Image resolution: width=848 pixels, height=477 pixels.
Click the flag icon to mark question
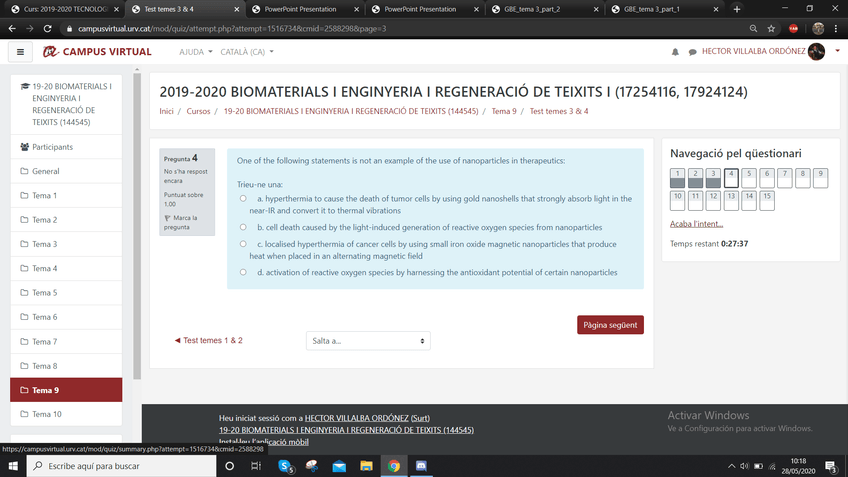click(168, 217)
